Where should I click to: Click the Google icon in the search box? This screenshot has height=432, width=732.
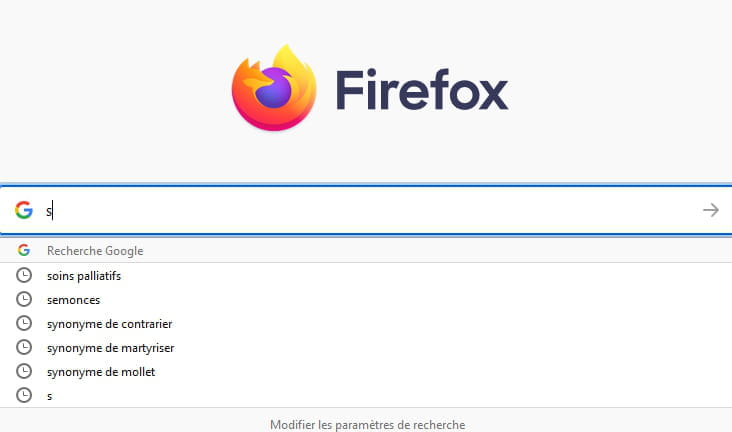click(x=24, y=210)
